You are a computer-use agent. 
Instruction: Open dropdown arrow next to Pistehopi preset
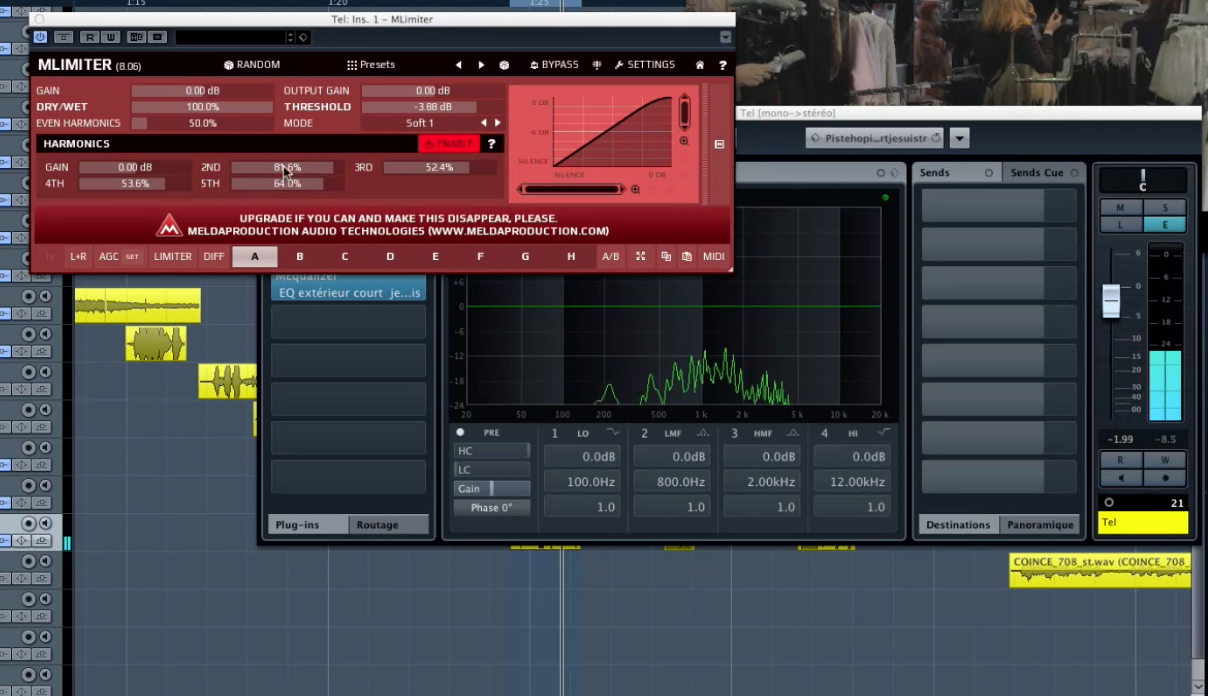coord(959,138)
